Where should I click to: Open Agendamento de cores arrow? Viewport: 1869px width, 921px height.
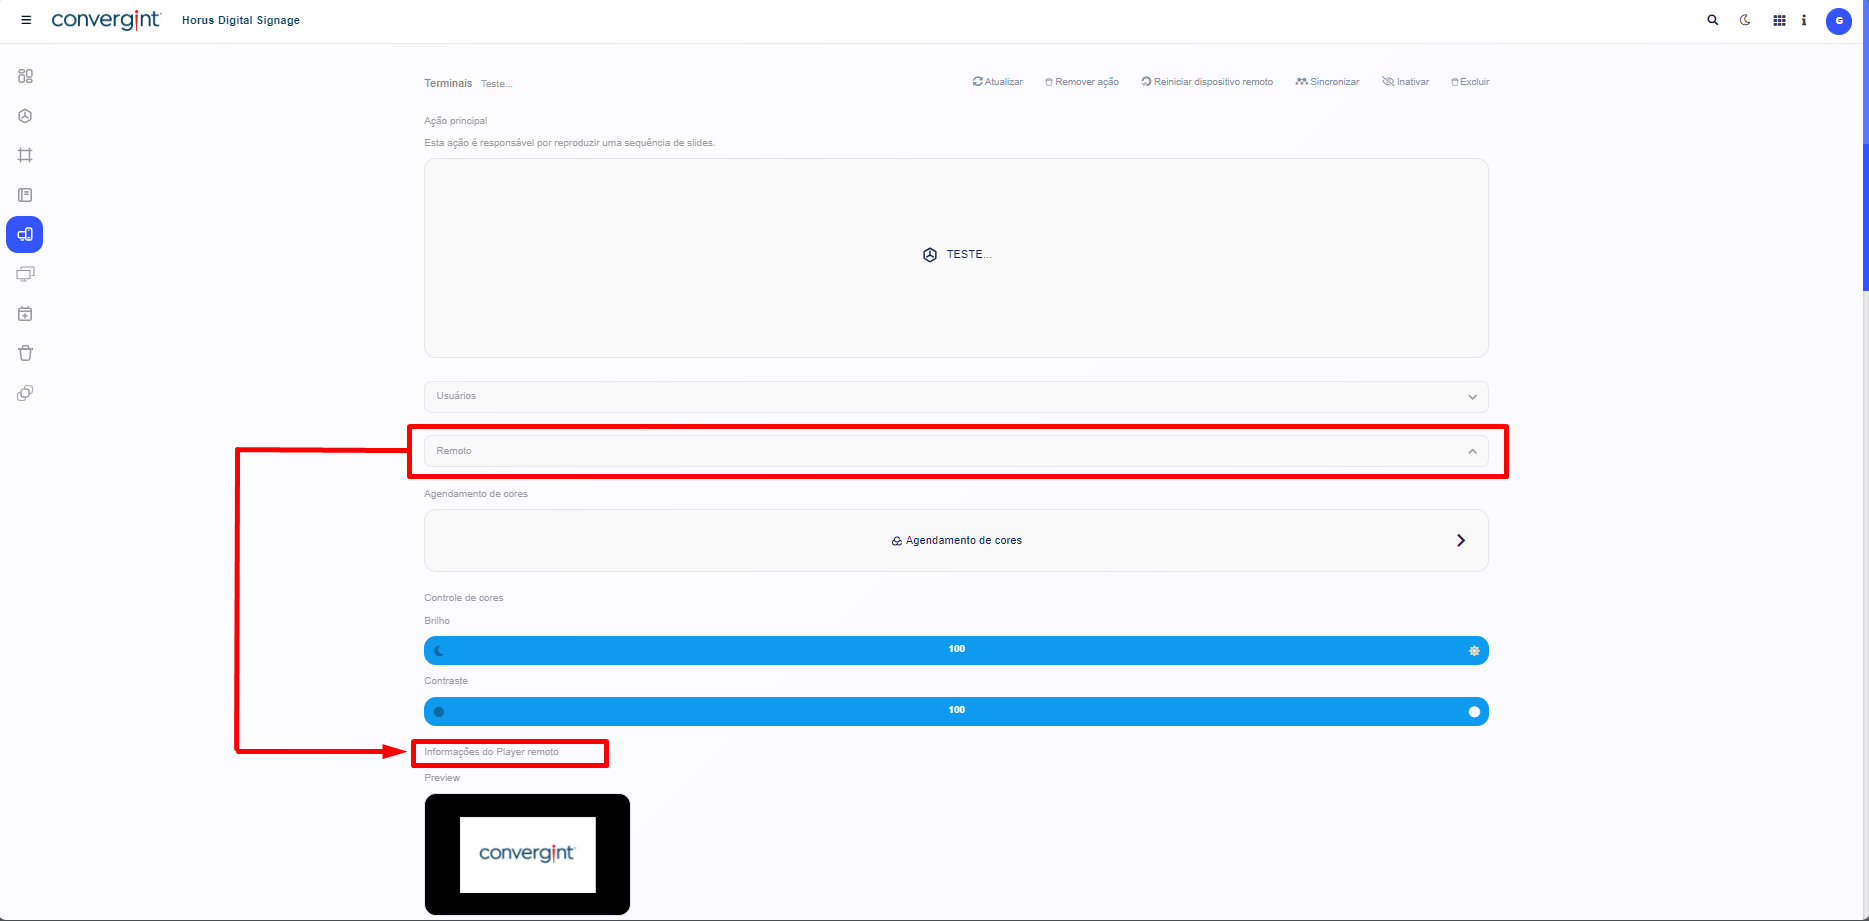[1460, 541]
